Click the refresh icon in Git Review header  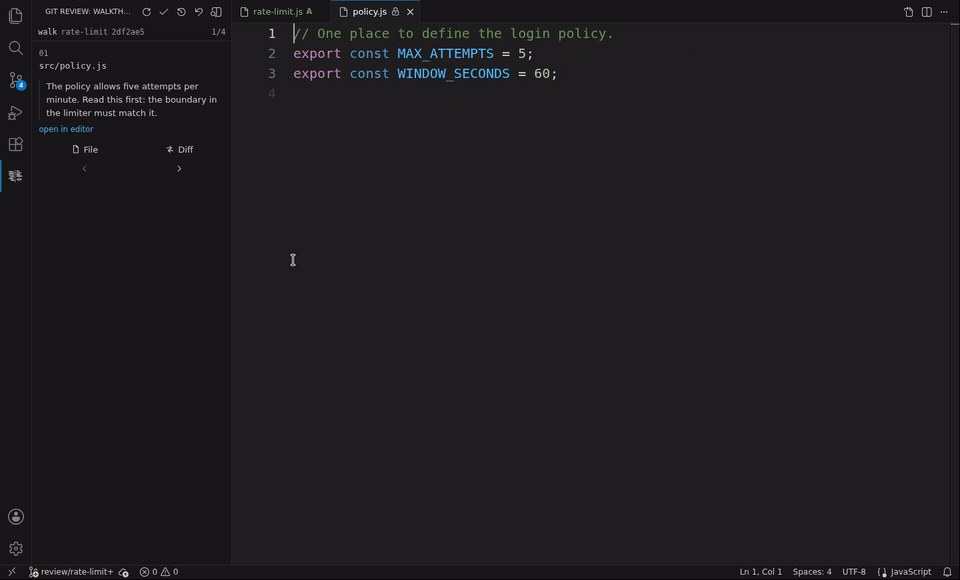tap(146, 12)
